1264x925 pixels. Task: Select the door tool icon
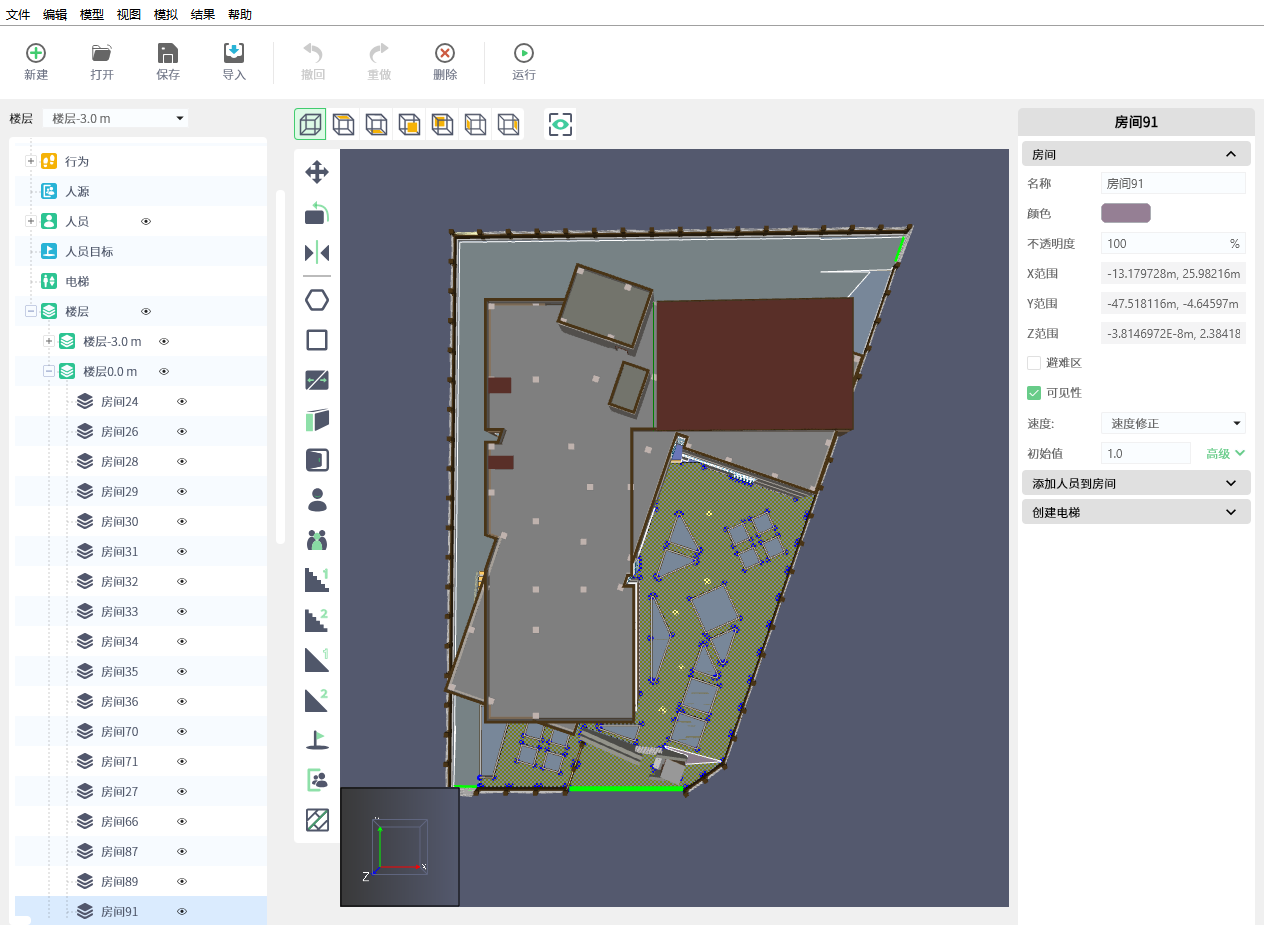(317, 460)
